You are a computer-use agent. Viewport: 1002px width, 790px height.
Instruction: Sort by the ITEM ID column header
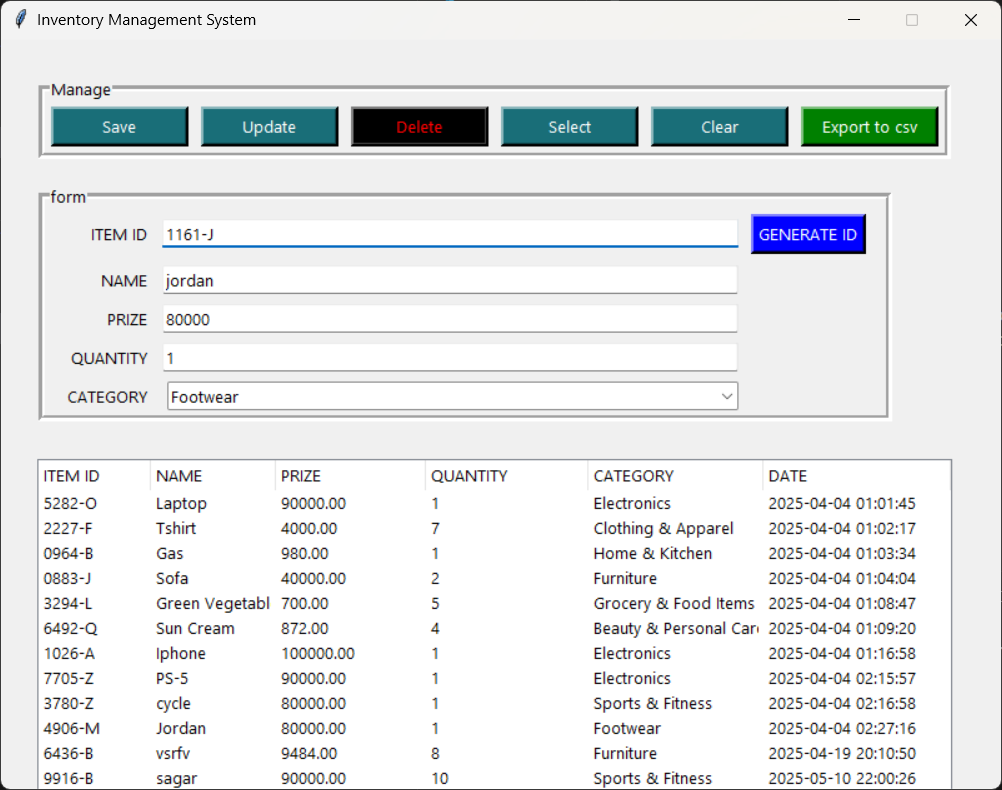[x=94, y=476]
